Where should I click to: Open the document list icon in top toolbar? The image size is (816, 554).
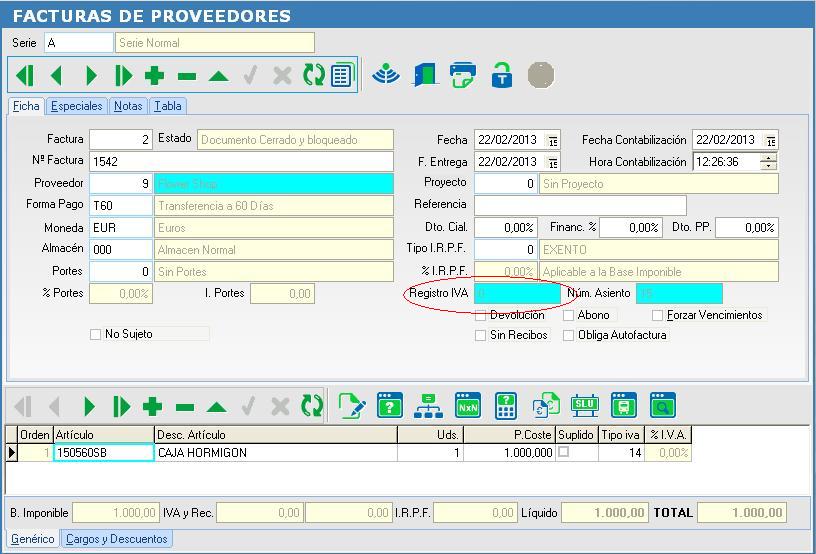pos(343,75)
